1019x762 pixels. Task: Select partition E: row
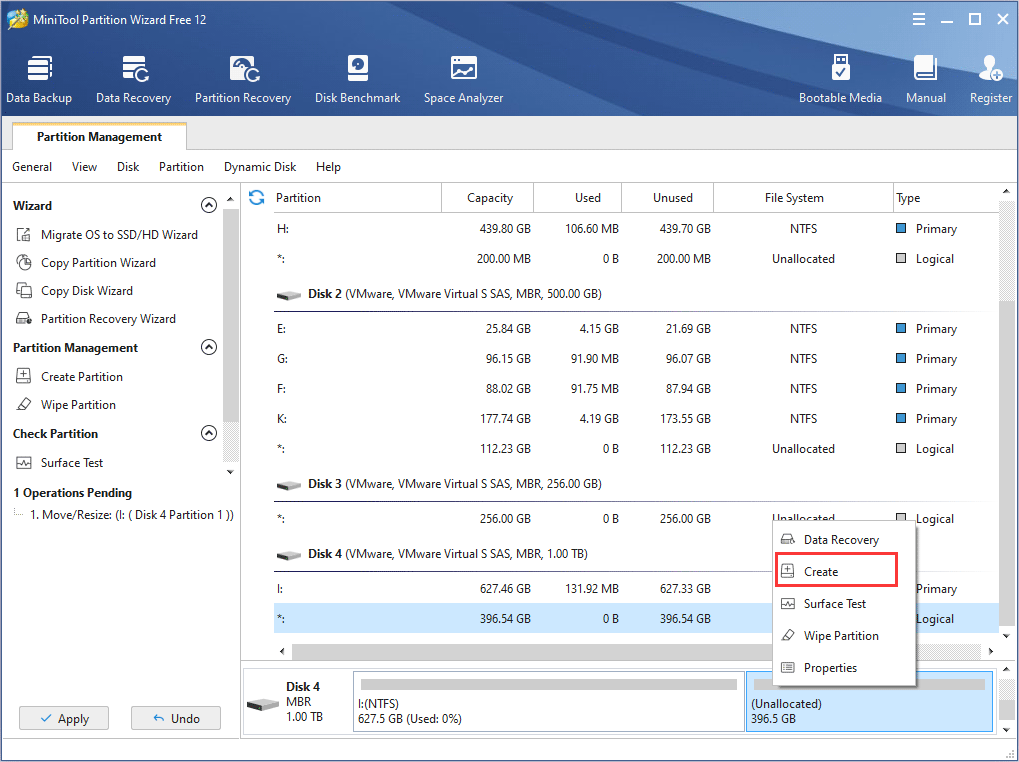coord(636,329)
